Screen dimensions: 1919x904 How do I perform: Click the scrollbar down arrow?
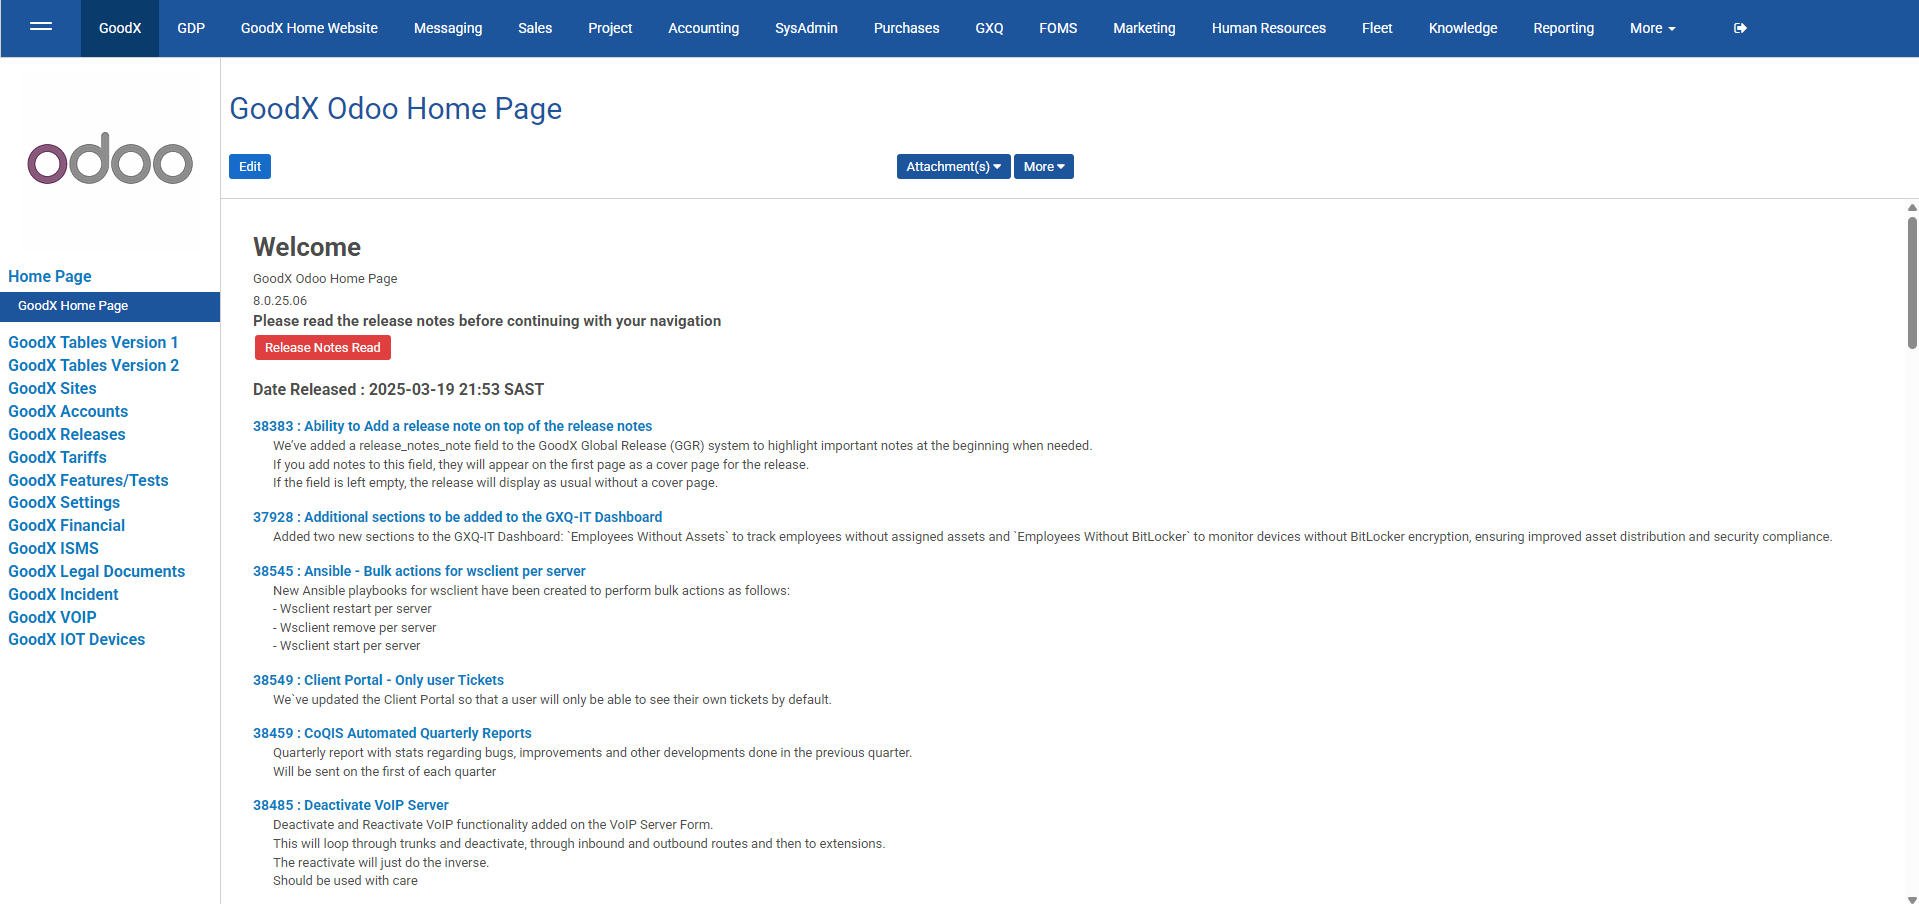coord(1912,898)
